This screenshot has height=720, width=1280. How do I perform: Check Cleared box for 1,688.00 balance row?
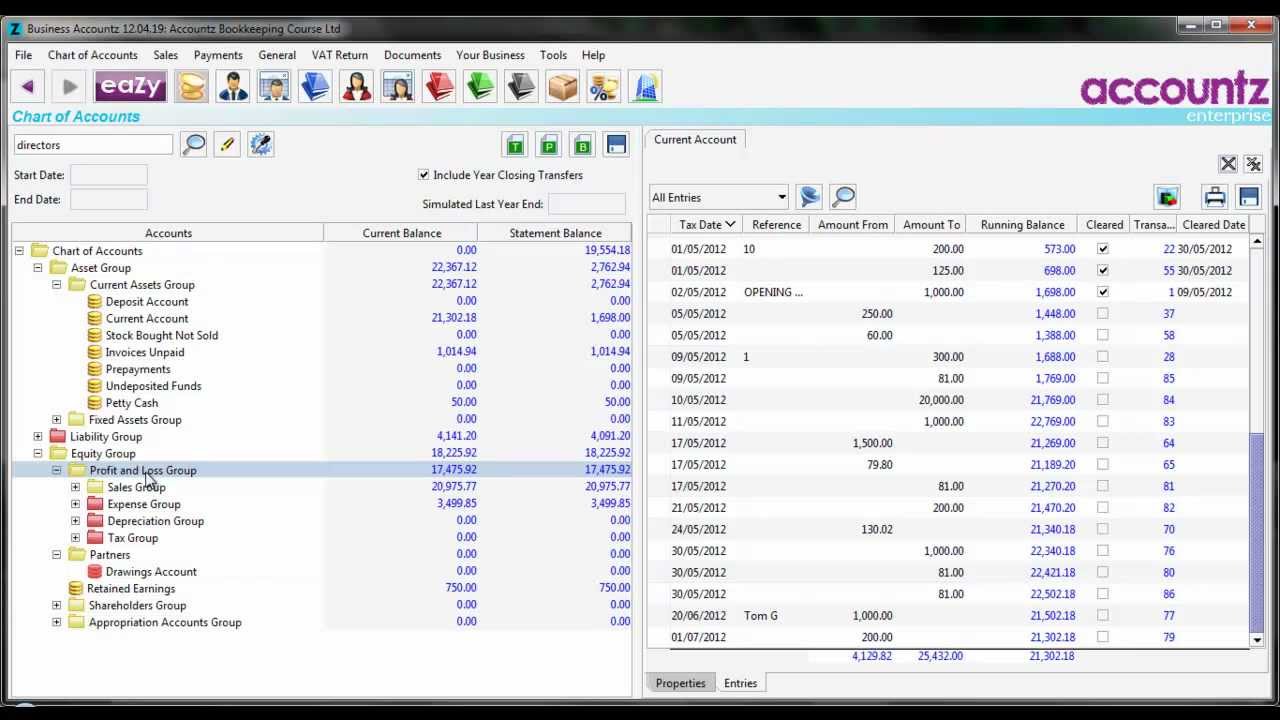point(1103,357)
